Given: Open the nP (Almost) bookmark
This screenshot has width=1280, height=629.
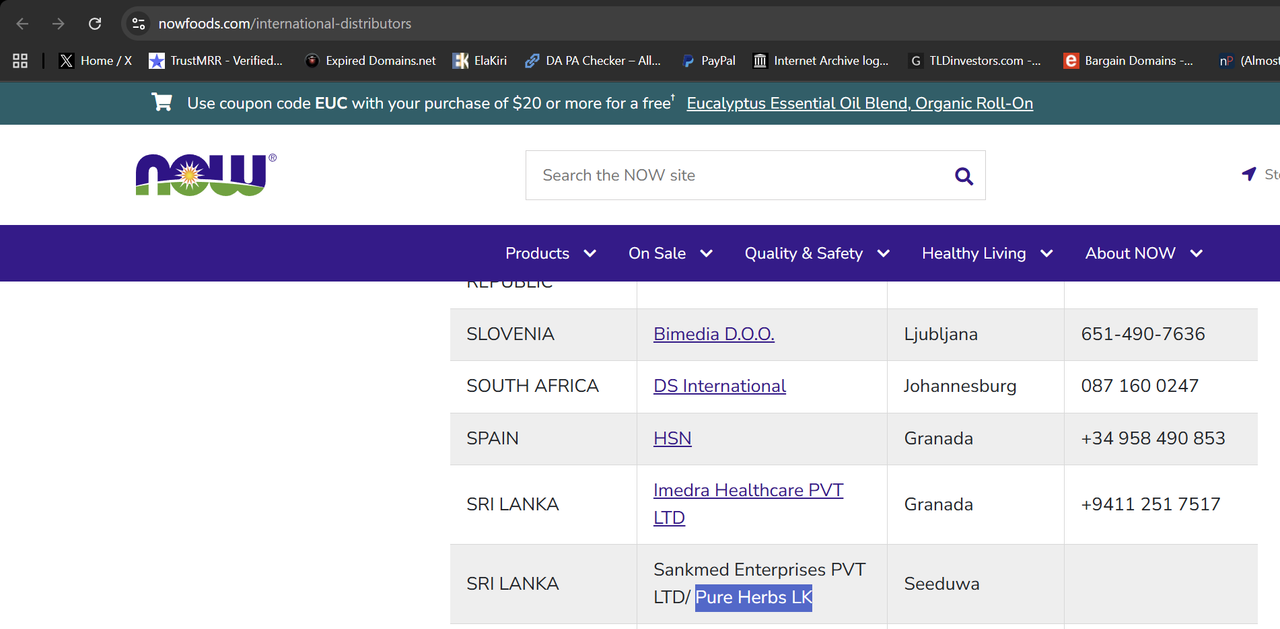Looking at the screenshot, I should pos(1248,61).
